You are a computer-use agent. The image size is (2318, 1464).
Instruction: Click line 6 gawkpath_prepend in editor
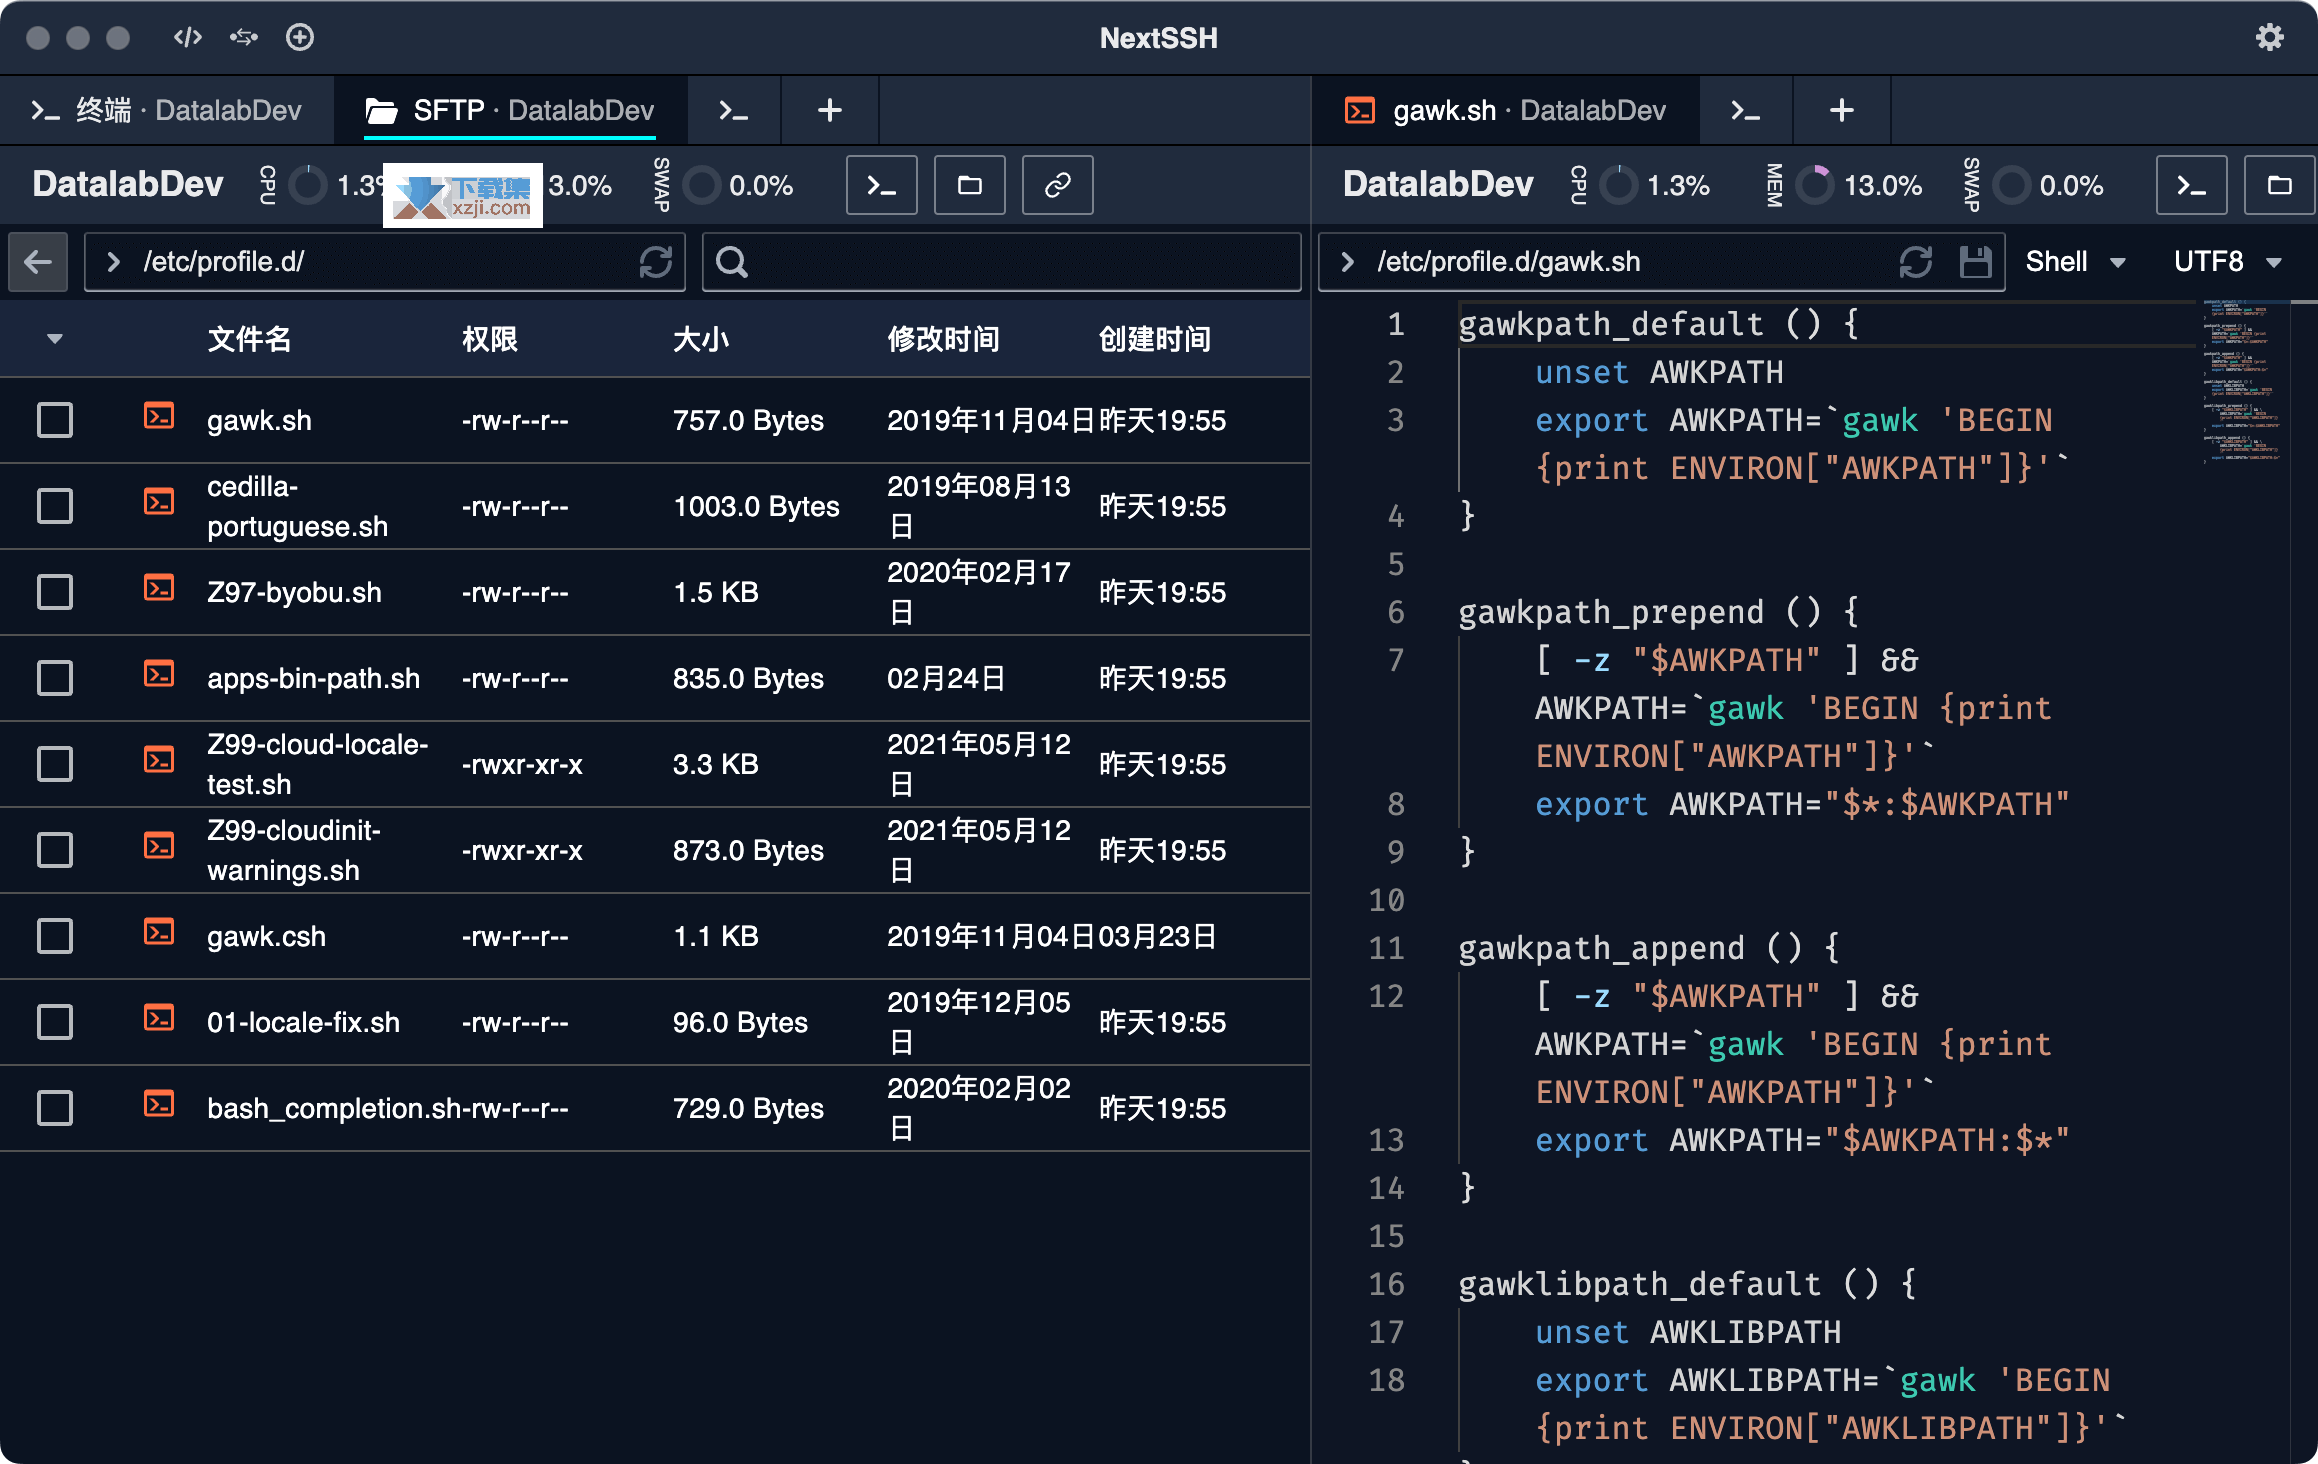point(1658,612)
